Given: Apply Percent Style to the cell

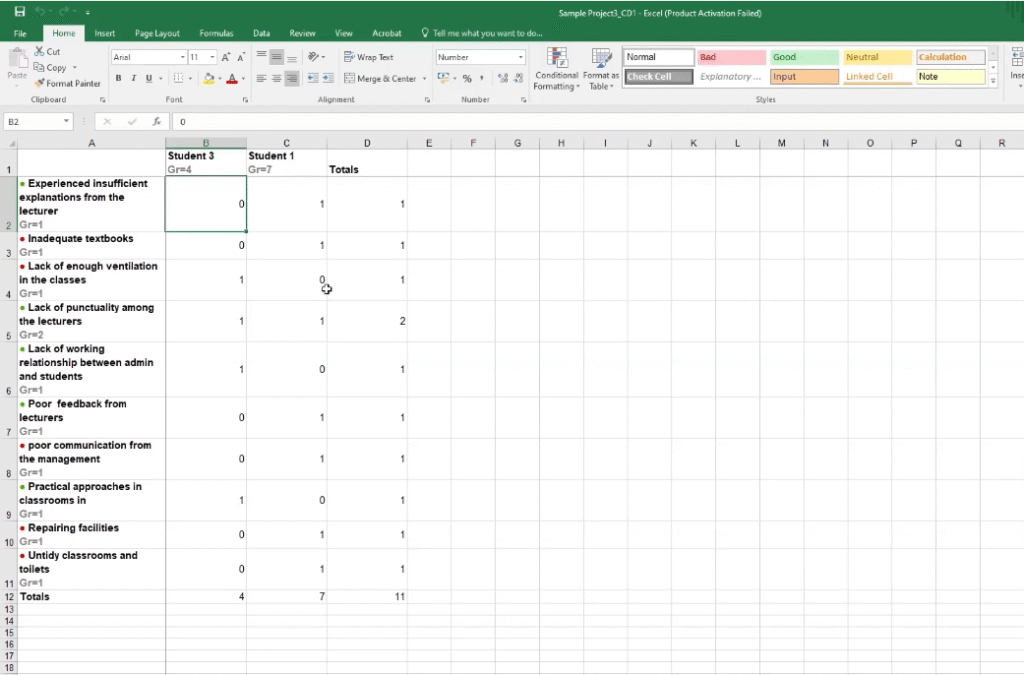Looking at the screenshot, I should click(x=466, y=78).
